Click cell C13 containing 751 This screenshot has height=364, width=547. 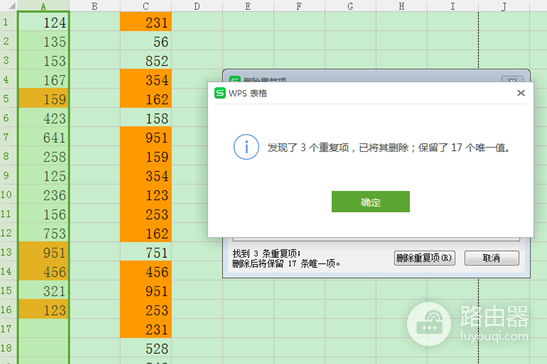146,252
